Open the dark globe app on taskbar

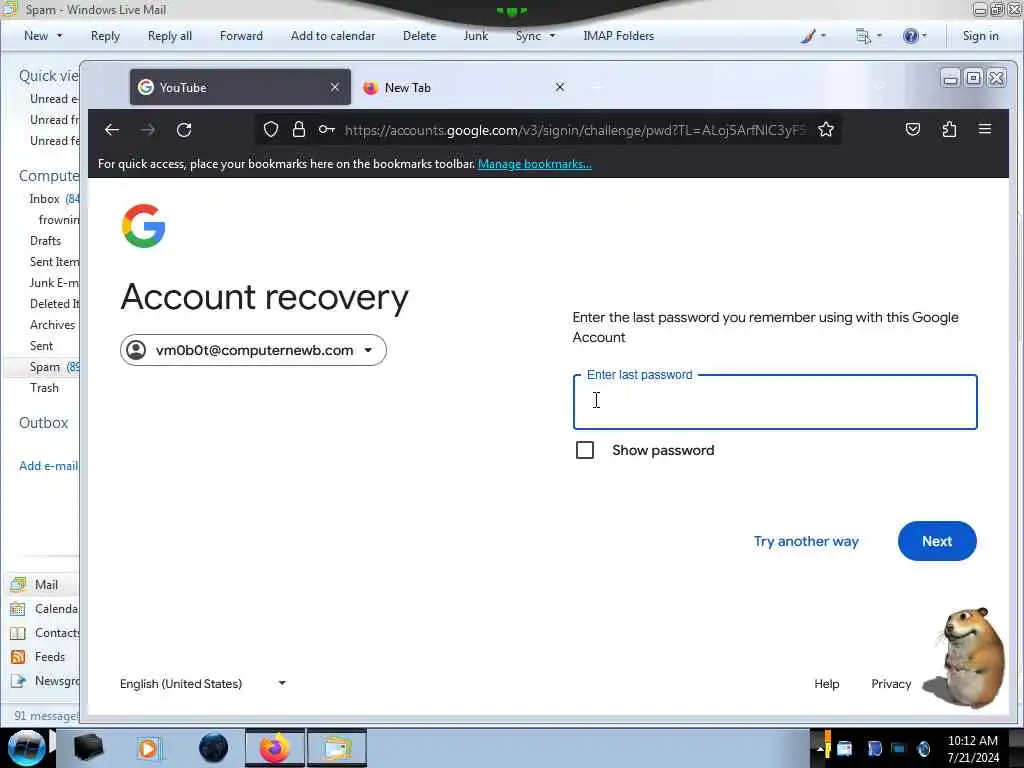[x=214, y=748]
